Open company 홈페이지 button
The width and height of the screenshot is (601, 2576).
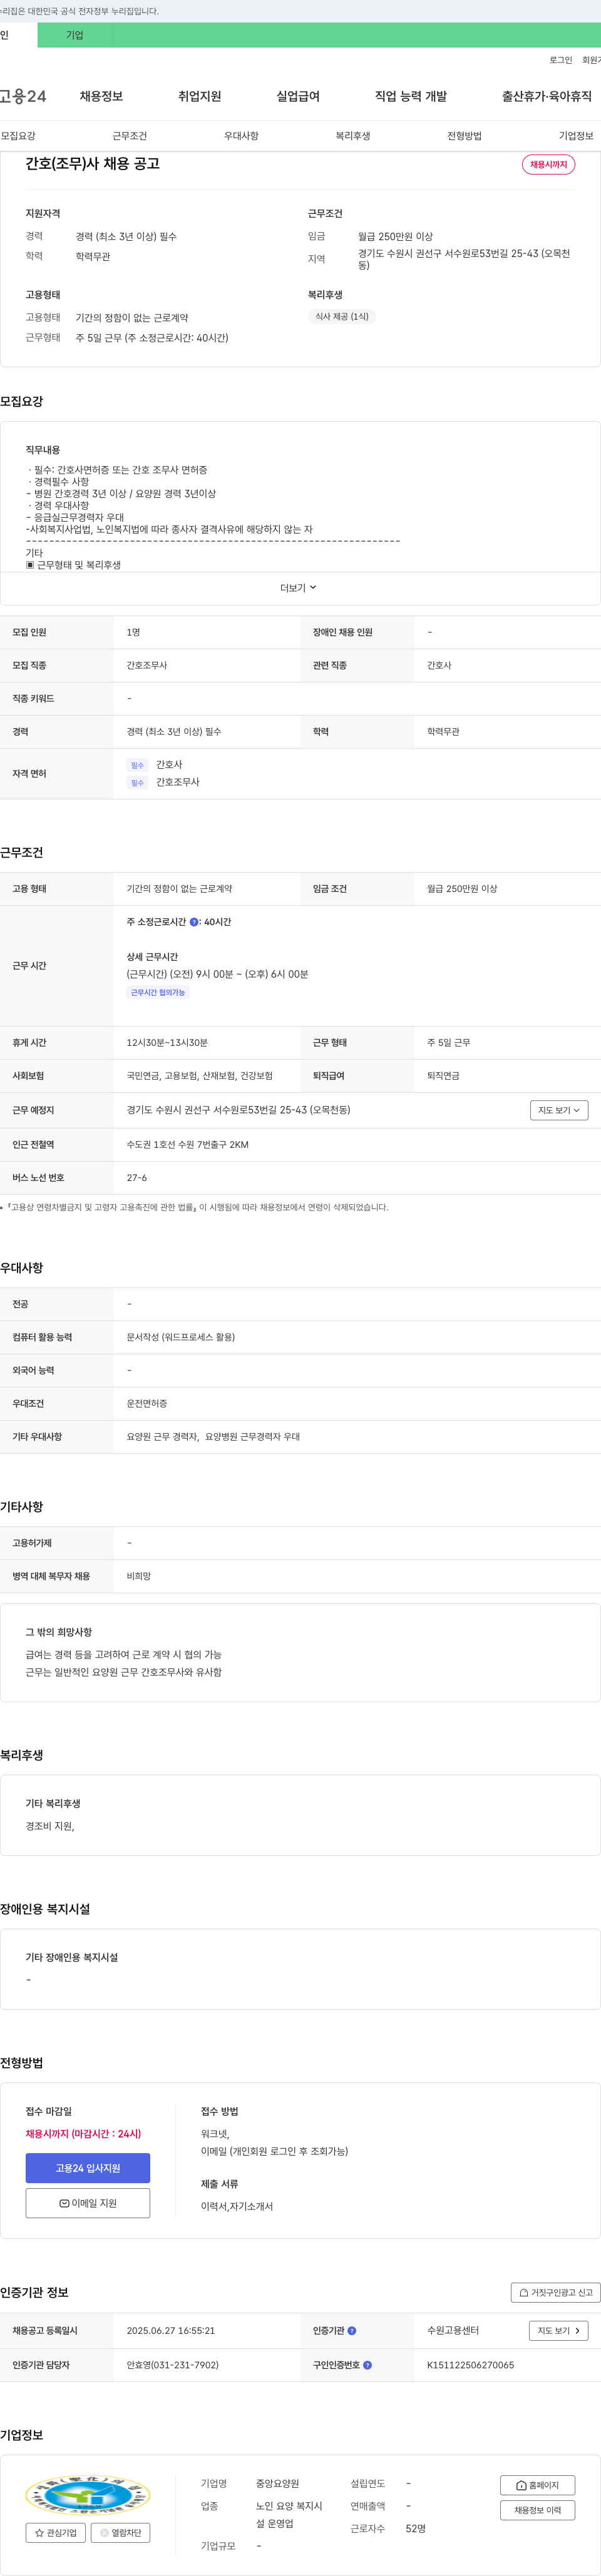point(537,2485)
